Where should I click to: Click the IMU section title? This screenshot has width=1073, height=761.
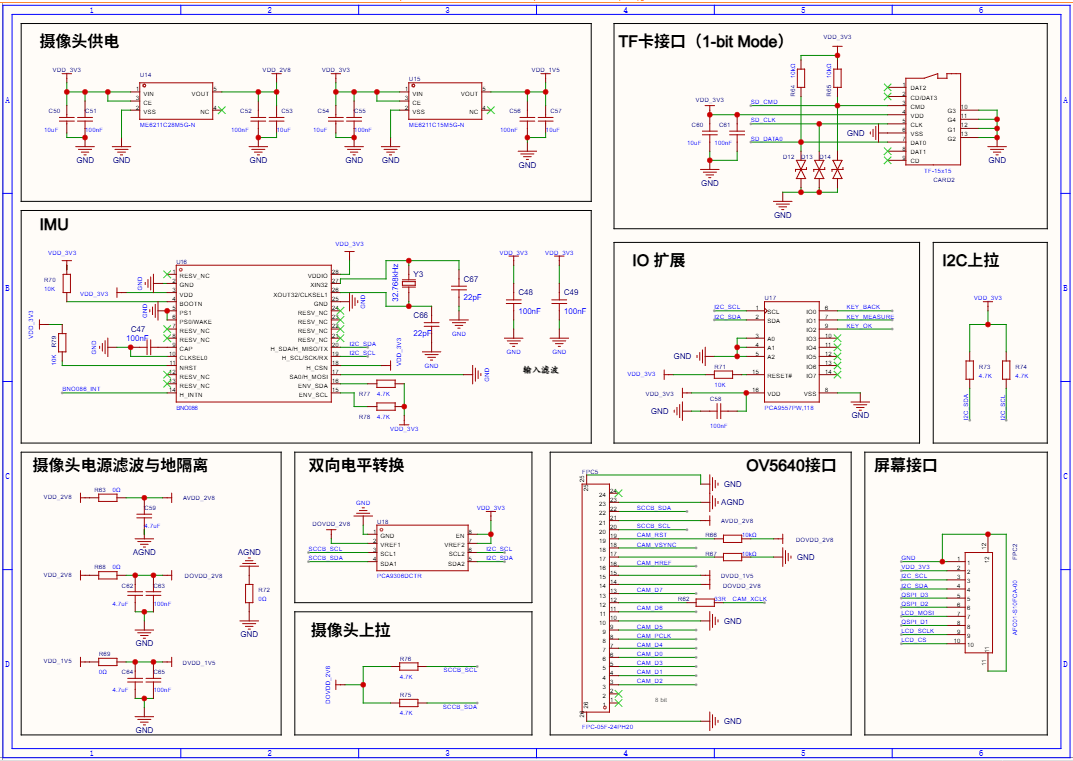click(x=54, y=224)
